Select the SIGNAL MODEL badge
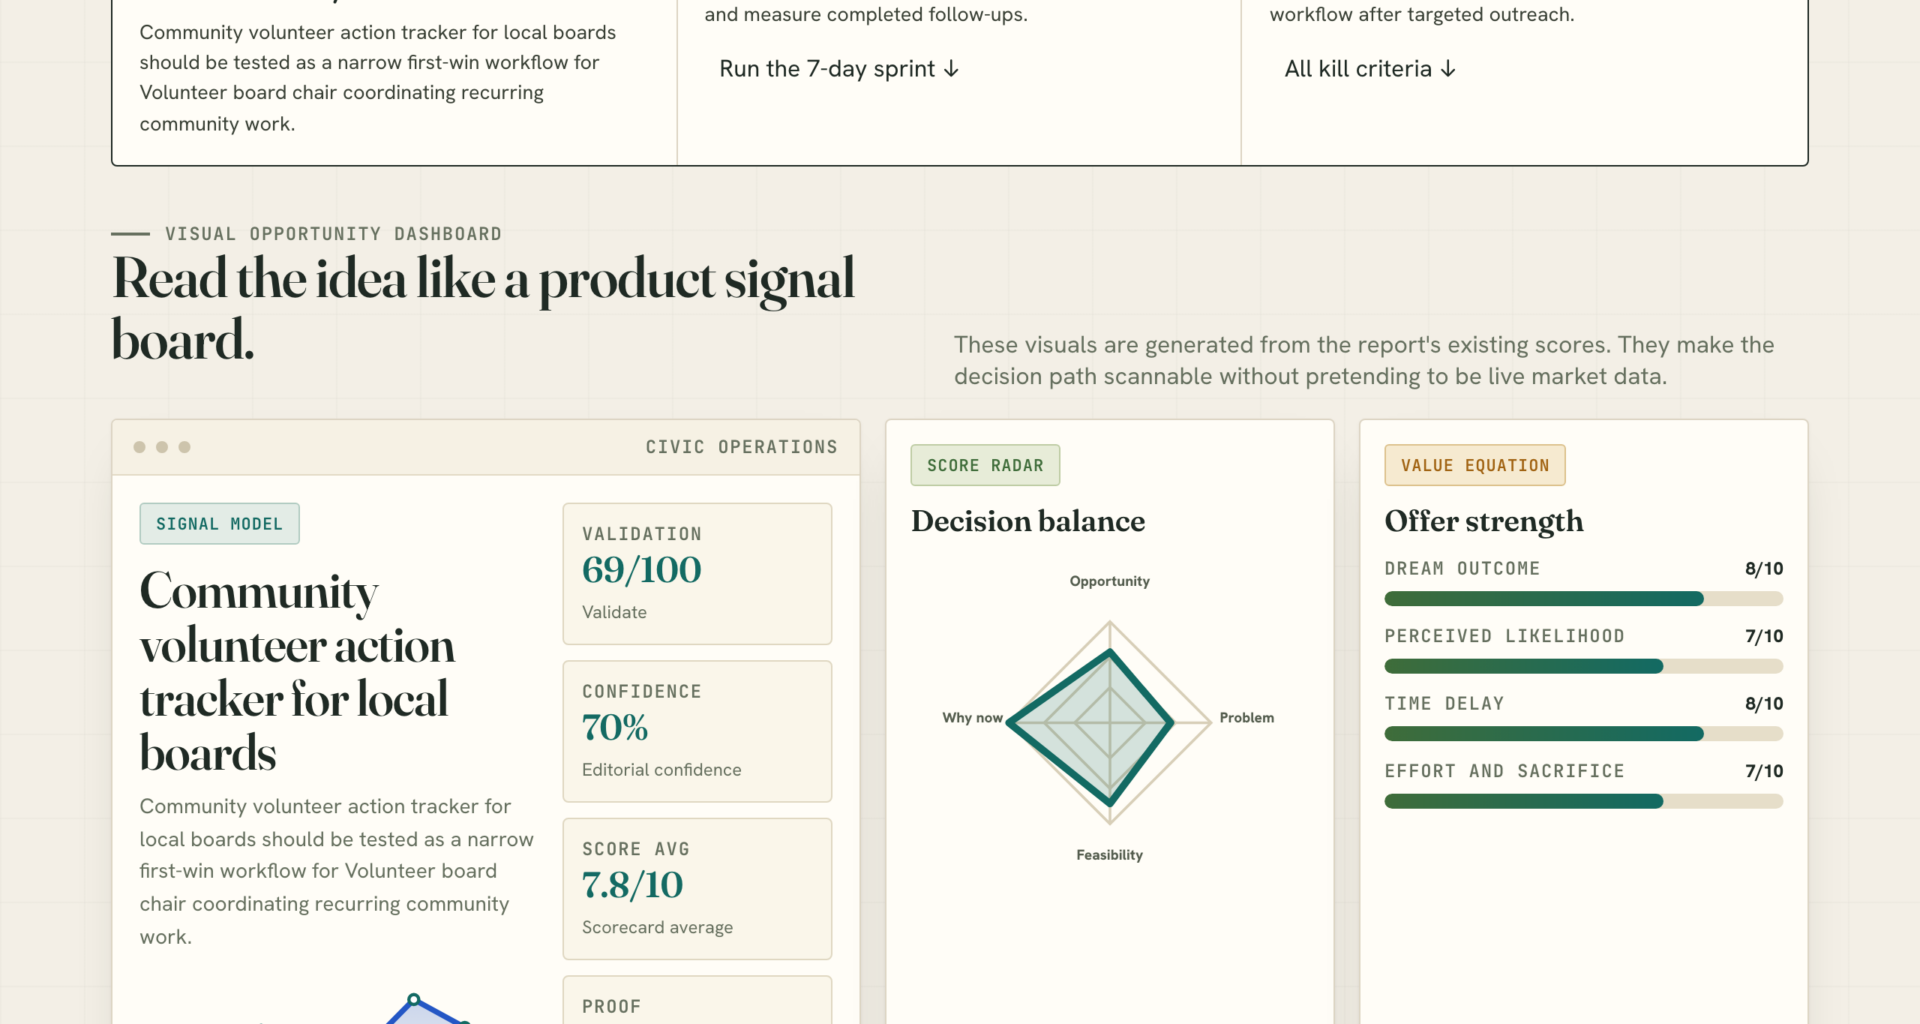 (x=219, y=524)
